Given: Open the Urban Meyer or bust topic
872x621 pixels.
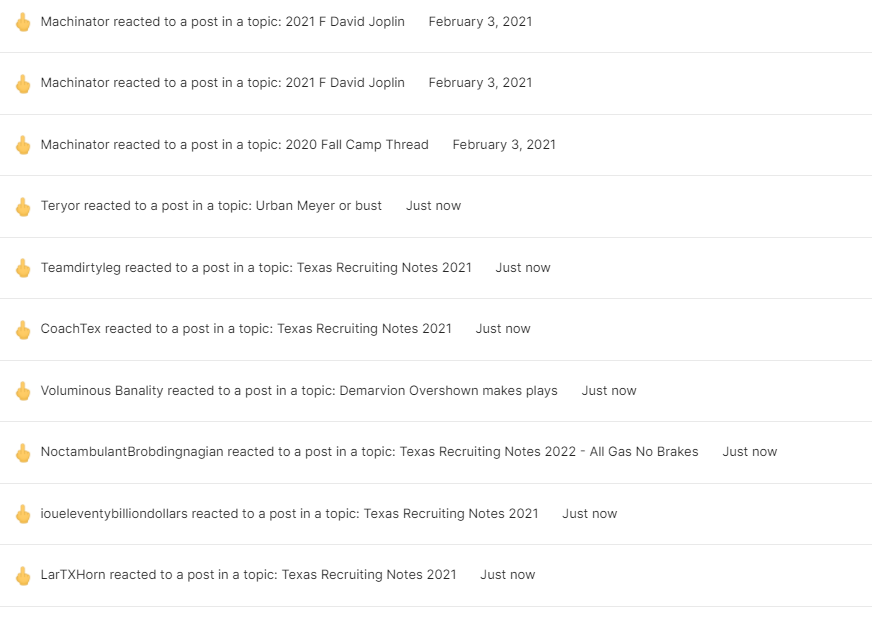Looking at the screenshot, I should 318,206.
